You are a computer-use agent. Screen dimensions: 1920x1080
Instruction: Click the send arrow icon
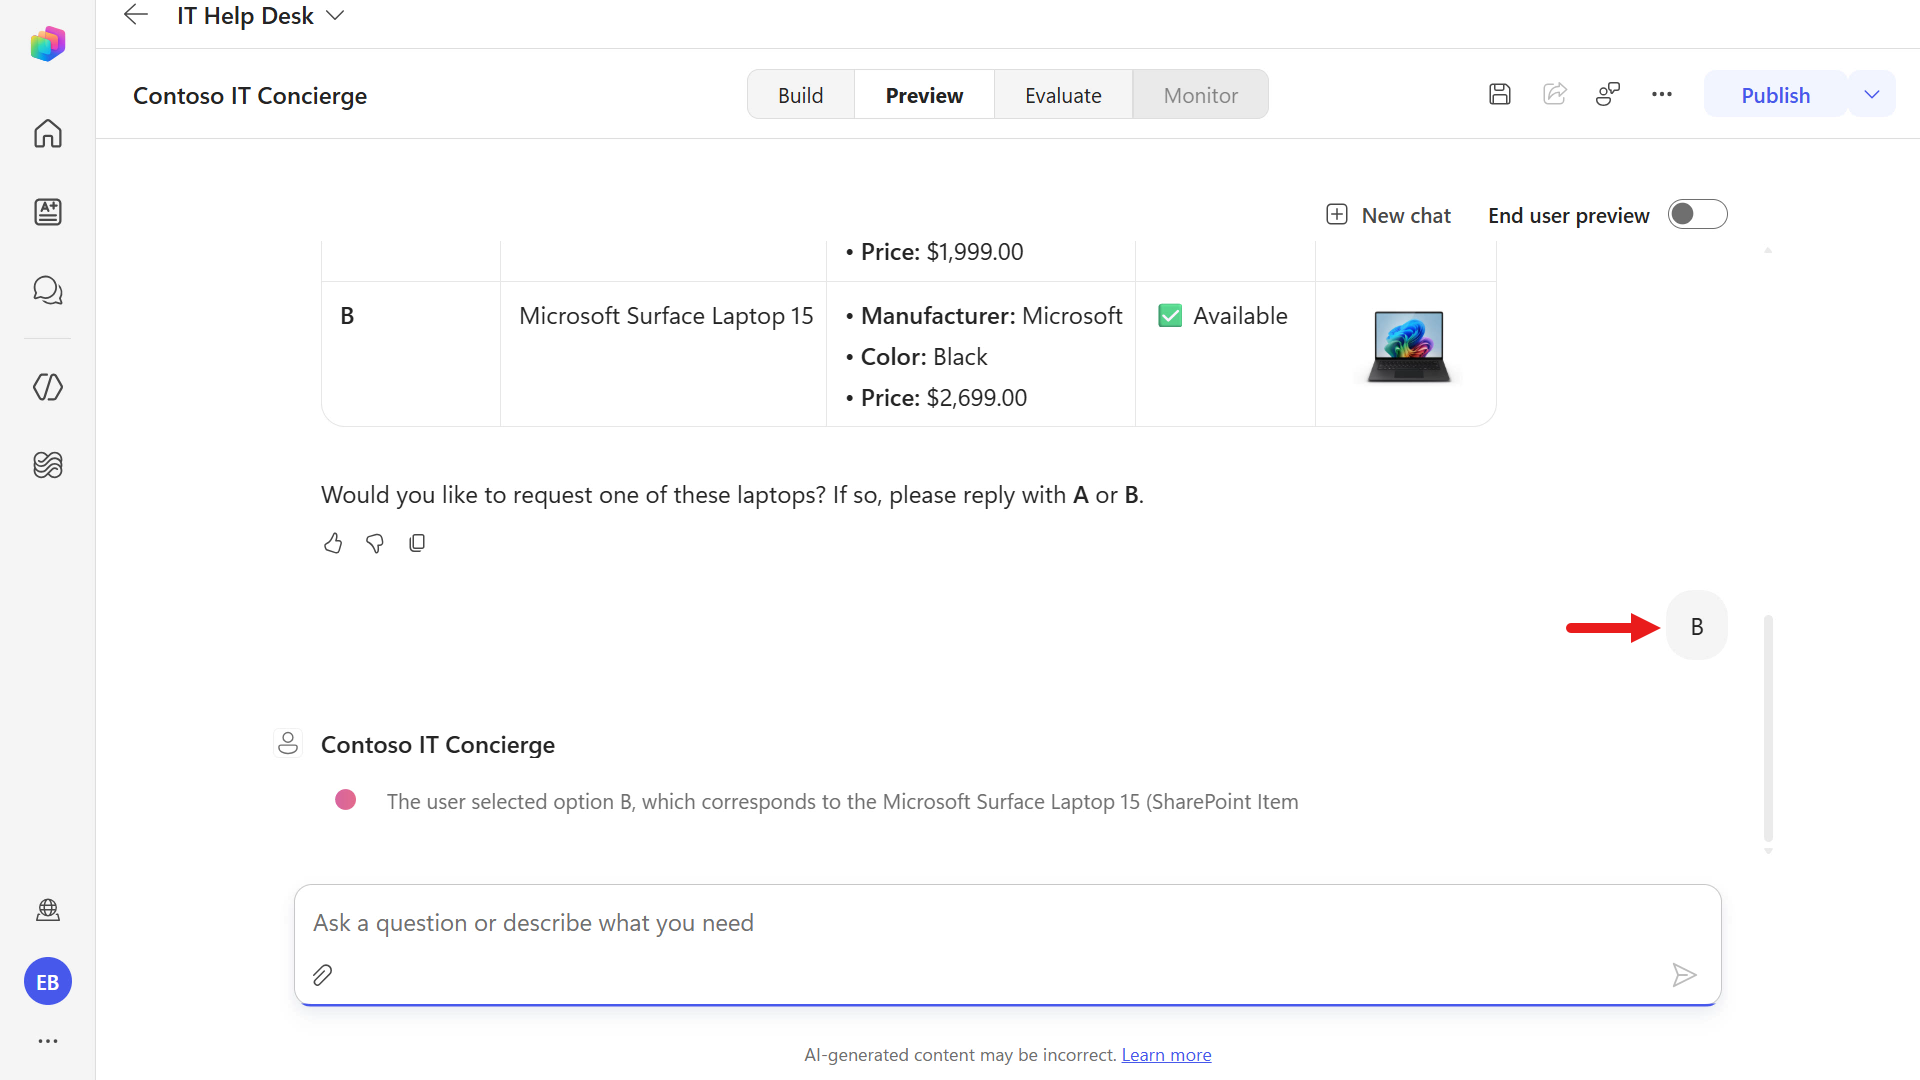(x=1684, y=974)
